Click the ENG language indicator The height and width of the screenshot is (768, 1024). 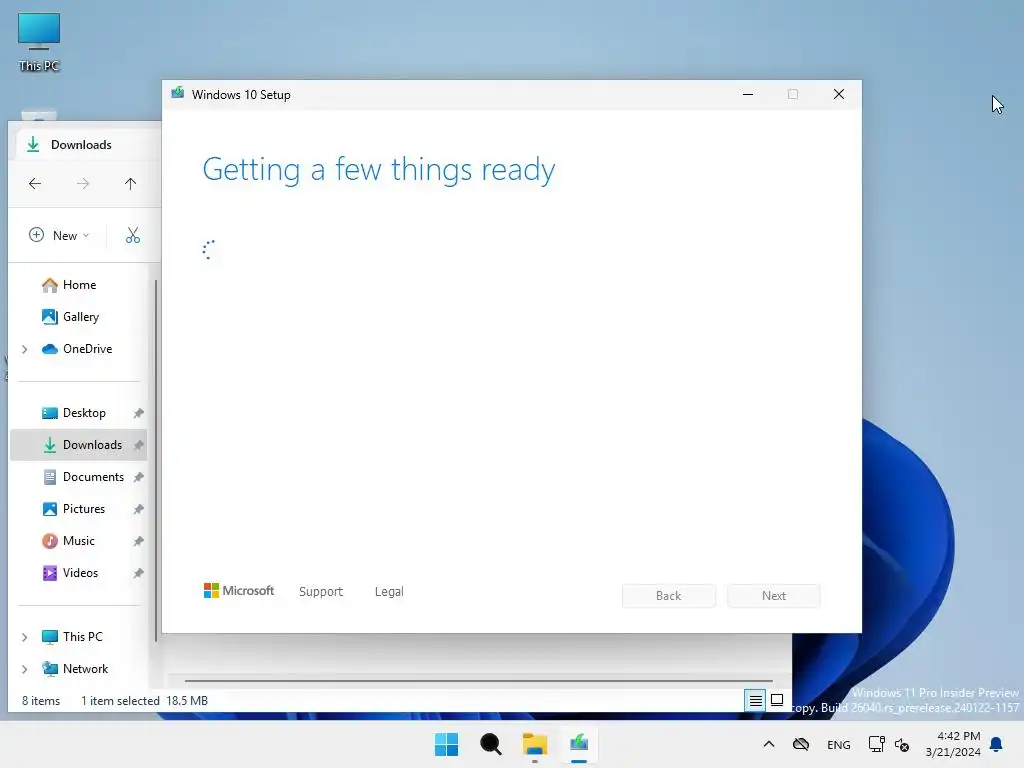[839, 745]
